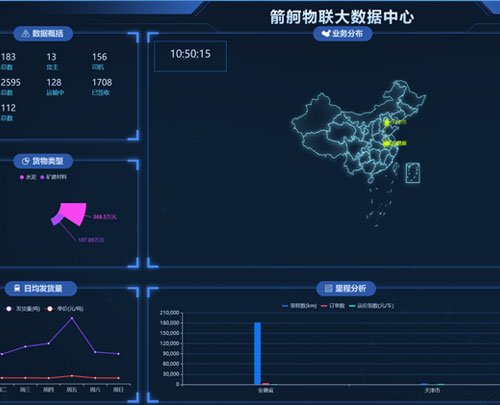Select the upper yellow marker on the China map
Image resolution: width=500 pixels, height=405 pixels.
(x=386, y=123)
